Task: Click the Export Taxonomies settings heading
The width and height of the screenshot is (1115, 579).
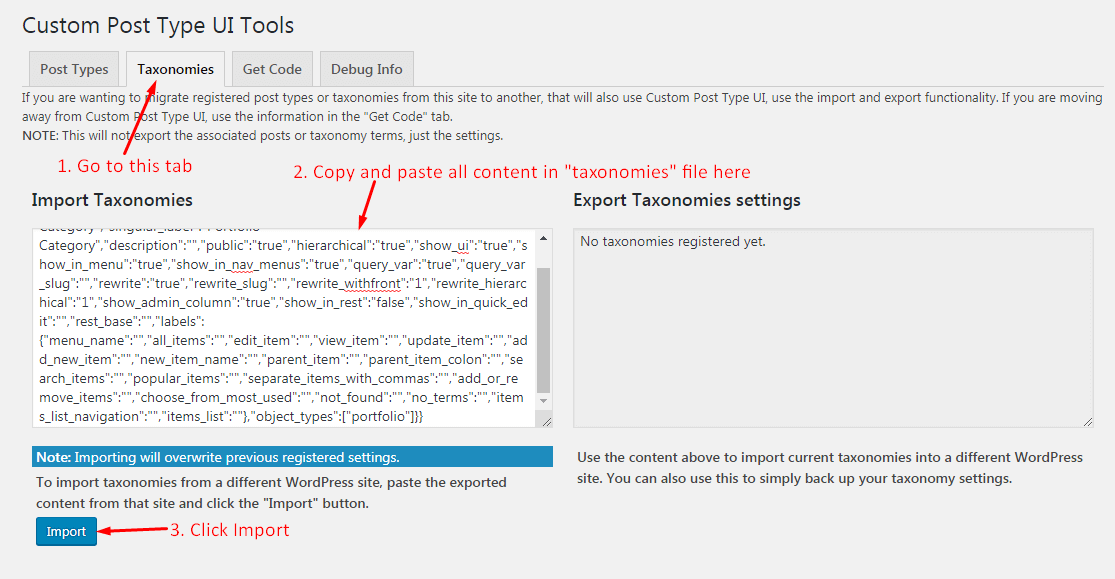Action: 687,200
